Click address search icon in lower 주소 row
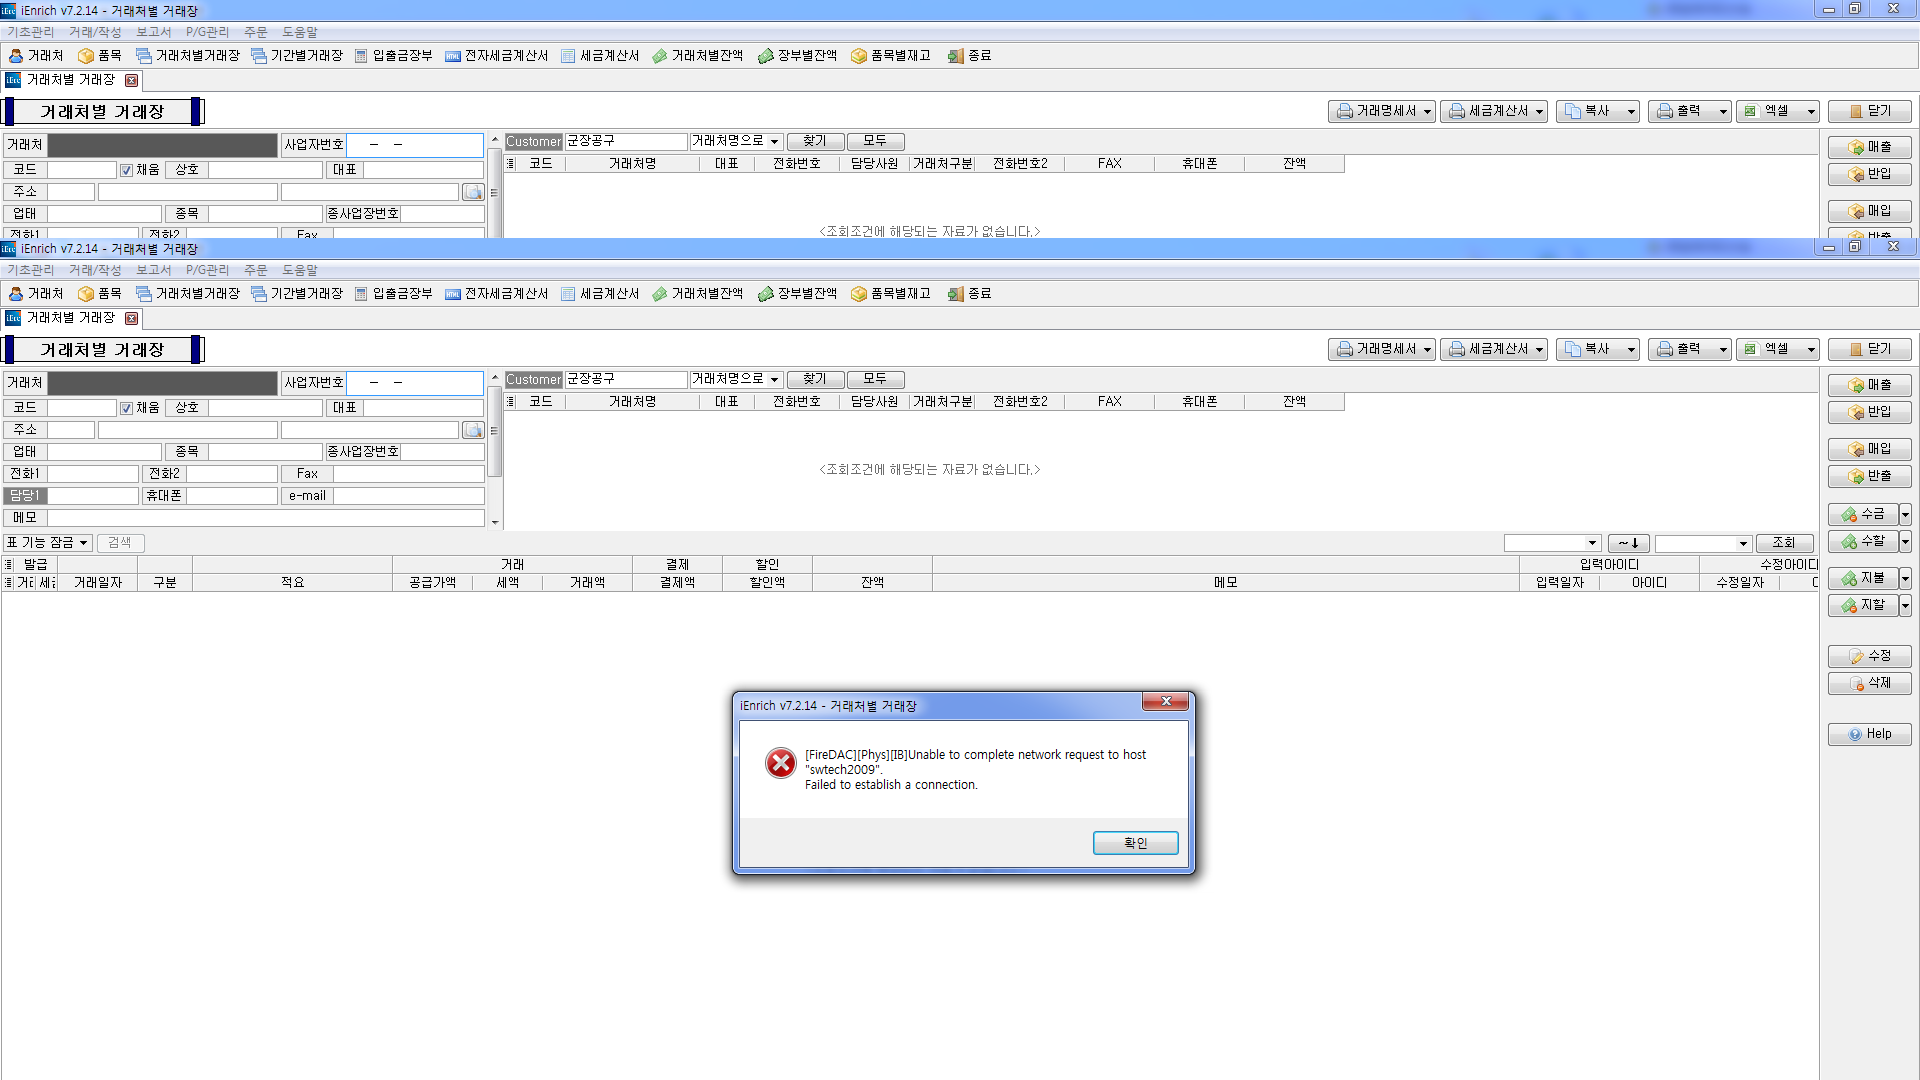The width and height of the screenshot is (1920, 1080). [473, 430]
